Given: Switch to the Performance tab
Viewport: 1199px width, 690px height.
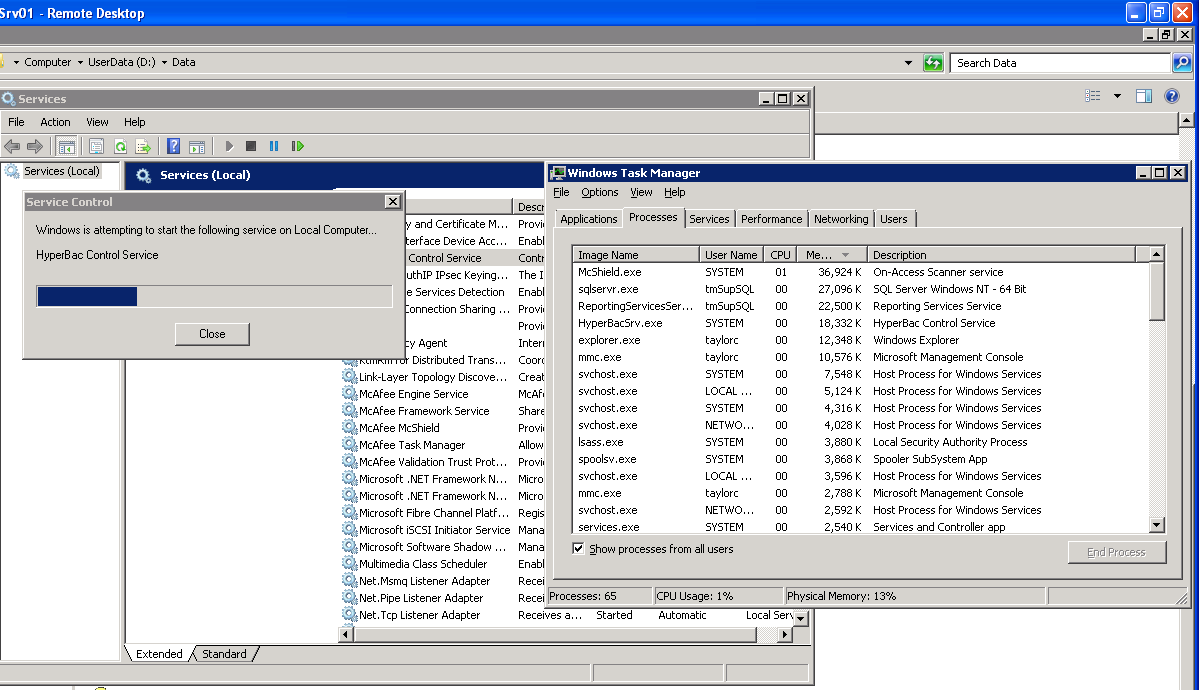Looking at the screenshot, I should pos(771,219).
